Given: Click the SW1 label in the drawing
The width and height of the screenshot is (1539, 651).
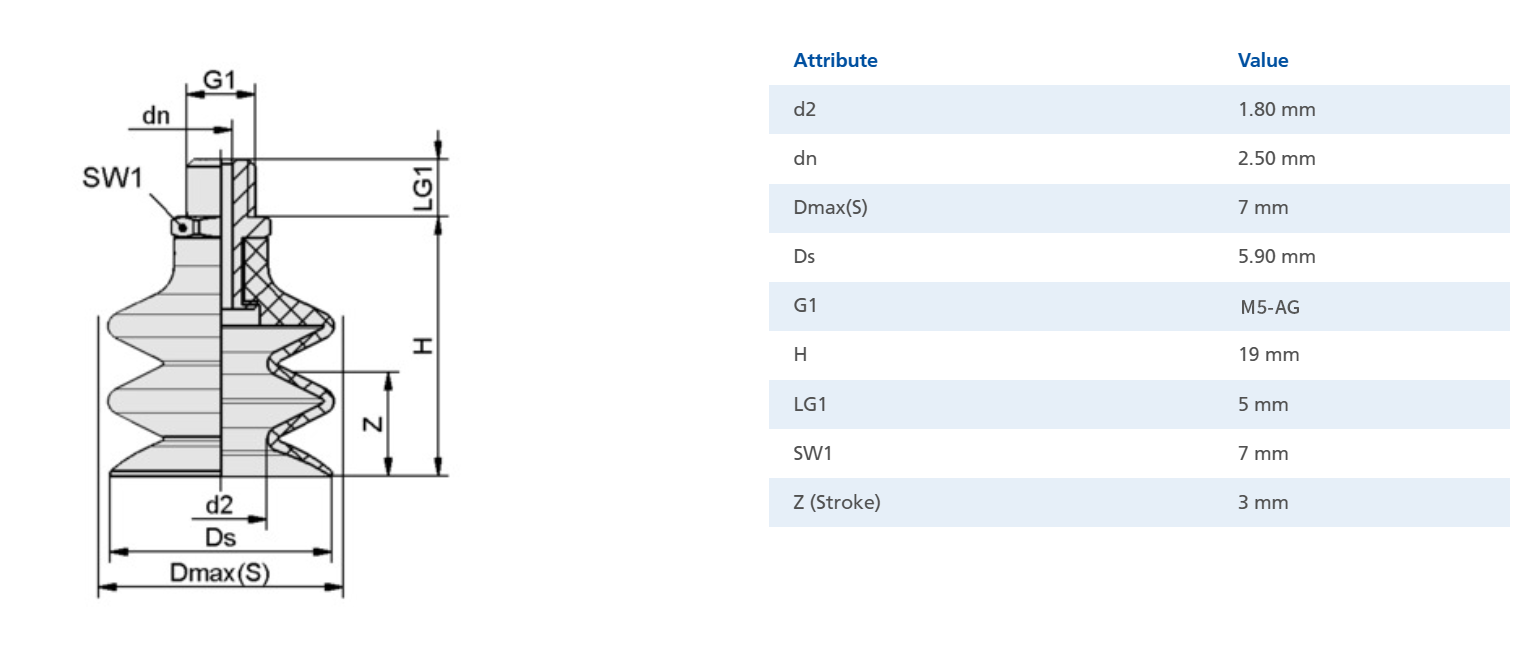Looking at the screenshot, I should 114,178.
